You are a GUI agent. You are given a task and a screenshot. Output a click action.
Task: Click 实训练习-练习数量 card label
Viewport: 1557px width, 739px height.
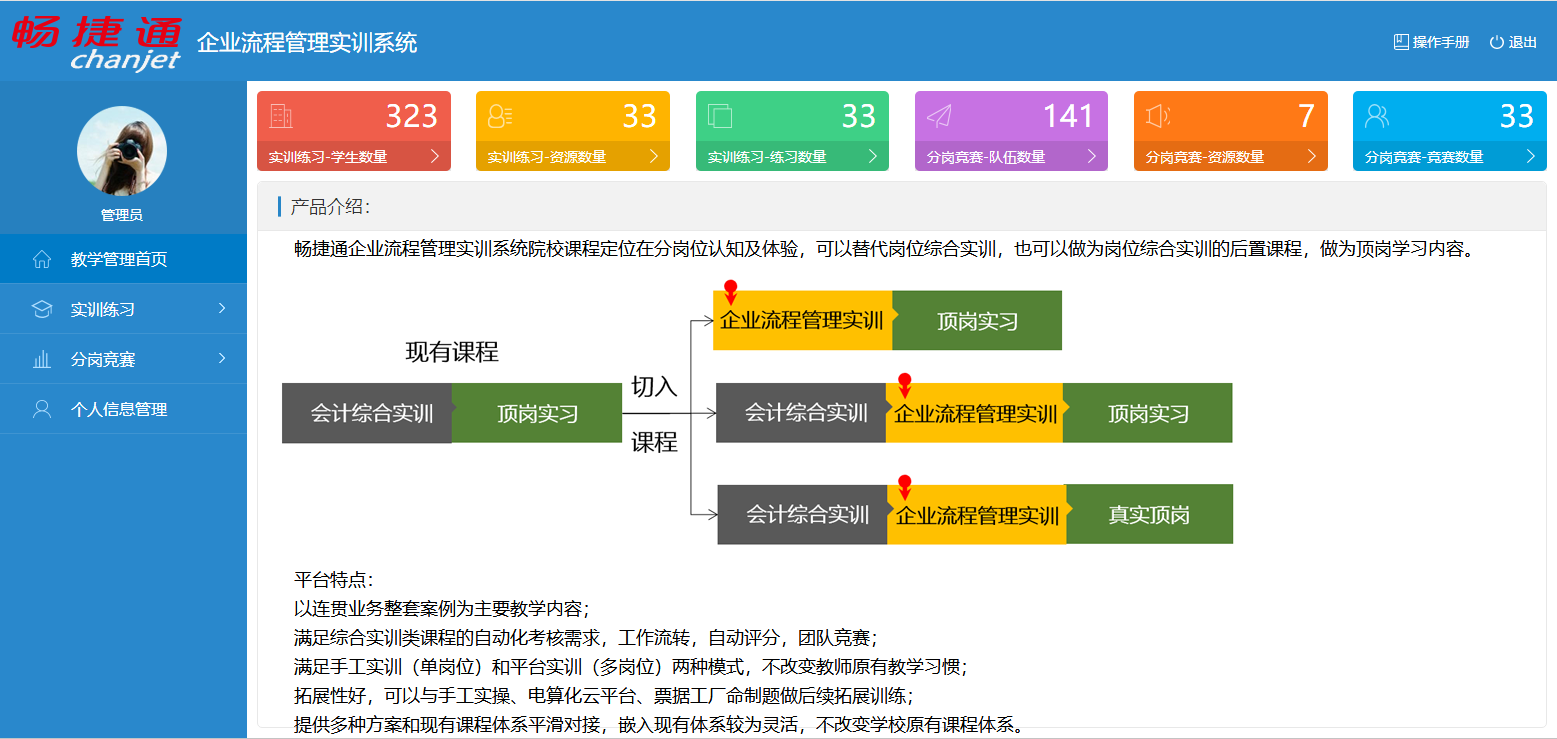point(767,157)
